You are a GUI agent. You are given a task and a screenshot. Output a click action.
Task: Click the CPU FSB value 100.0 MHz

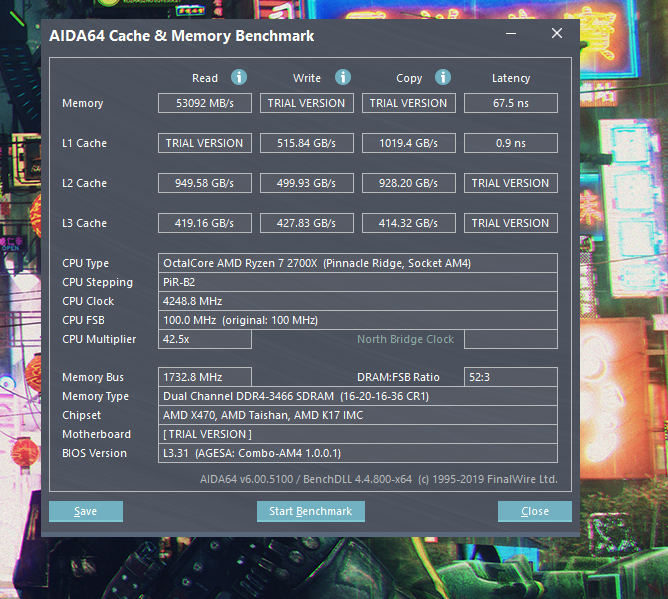(358, 320)
